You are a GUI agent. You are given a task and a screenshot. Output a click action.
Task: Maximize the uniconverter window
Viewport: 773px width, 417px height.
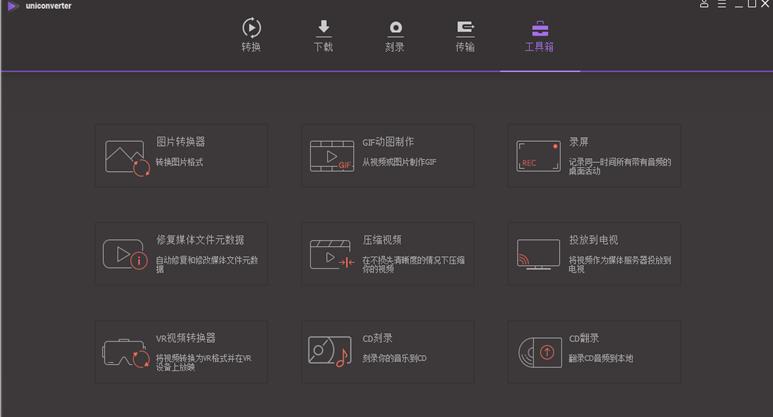(752, 4)
